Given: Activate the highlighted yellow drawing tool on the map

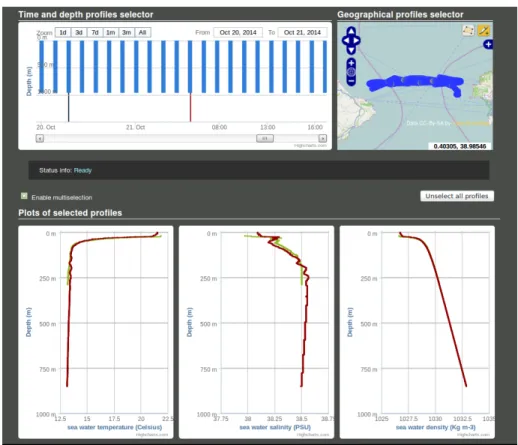Looking at the screenshot, I should click(483, 31).
